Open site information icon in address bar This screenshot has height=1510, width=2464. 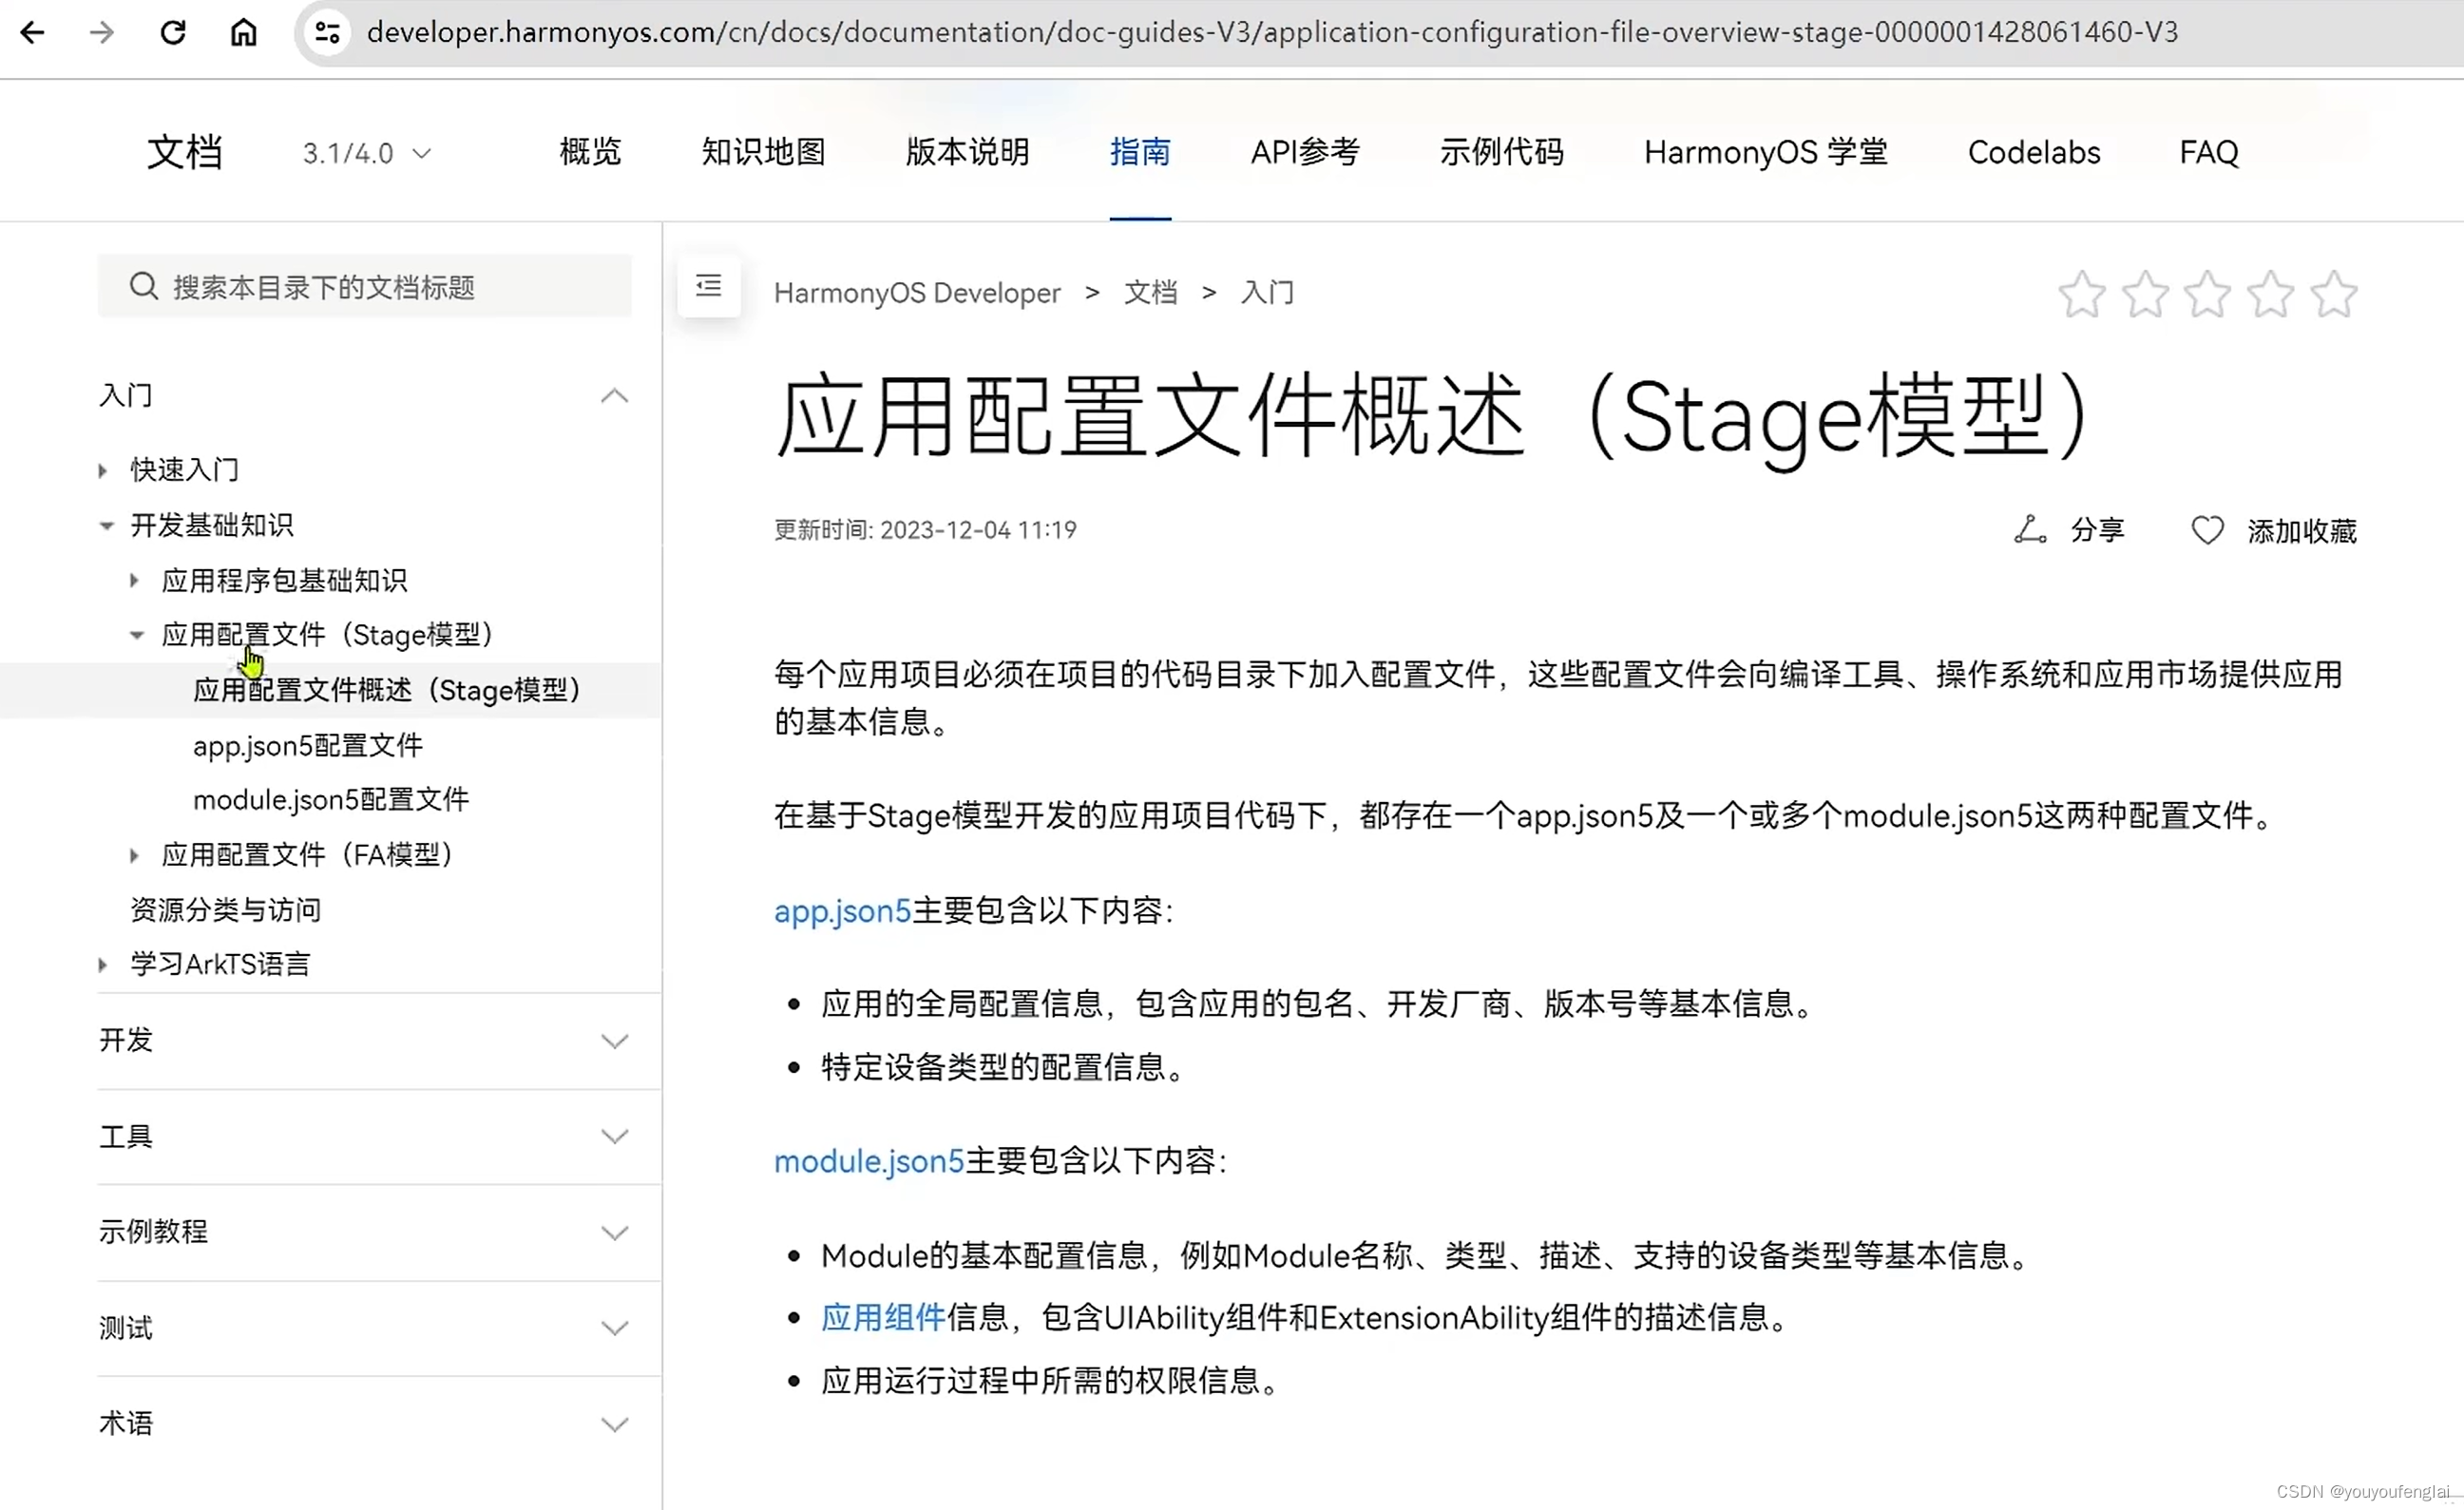coord(327,32)
